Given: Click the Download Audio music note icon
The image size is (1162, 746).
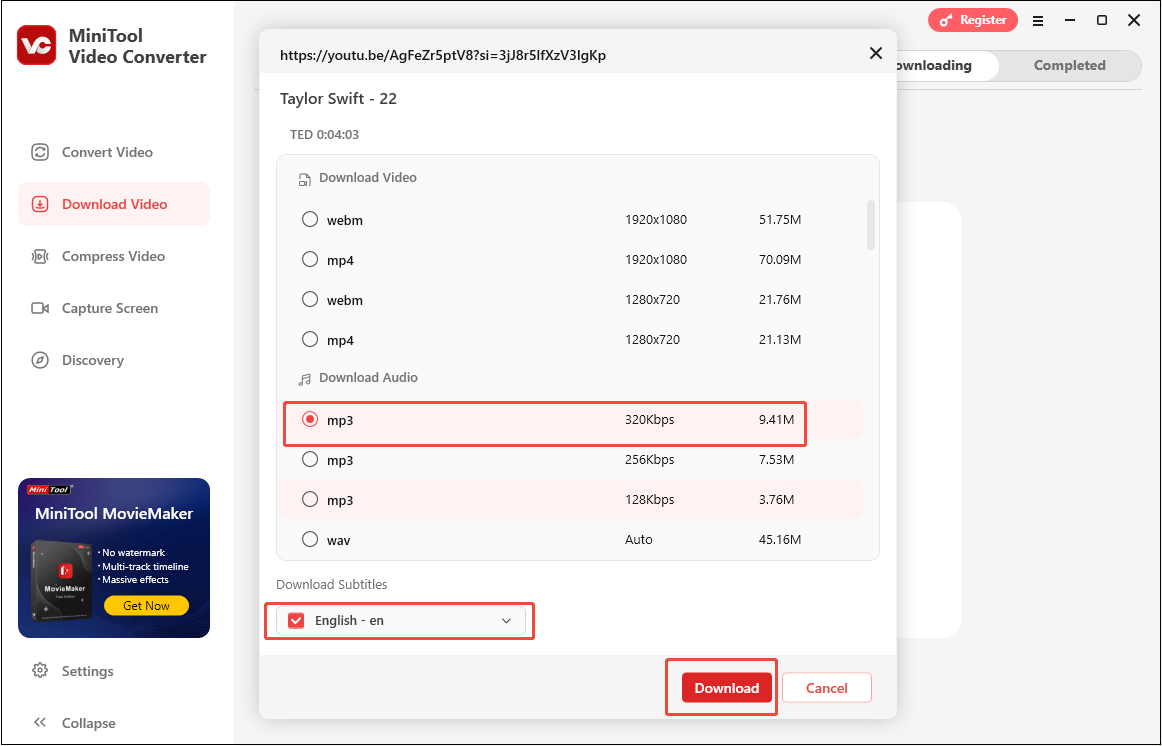Looking at the screenshot, I should pyautogui.click(x=304, y=379).
